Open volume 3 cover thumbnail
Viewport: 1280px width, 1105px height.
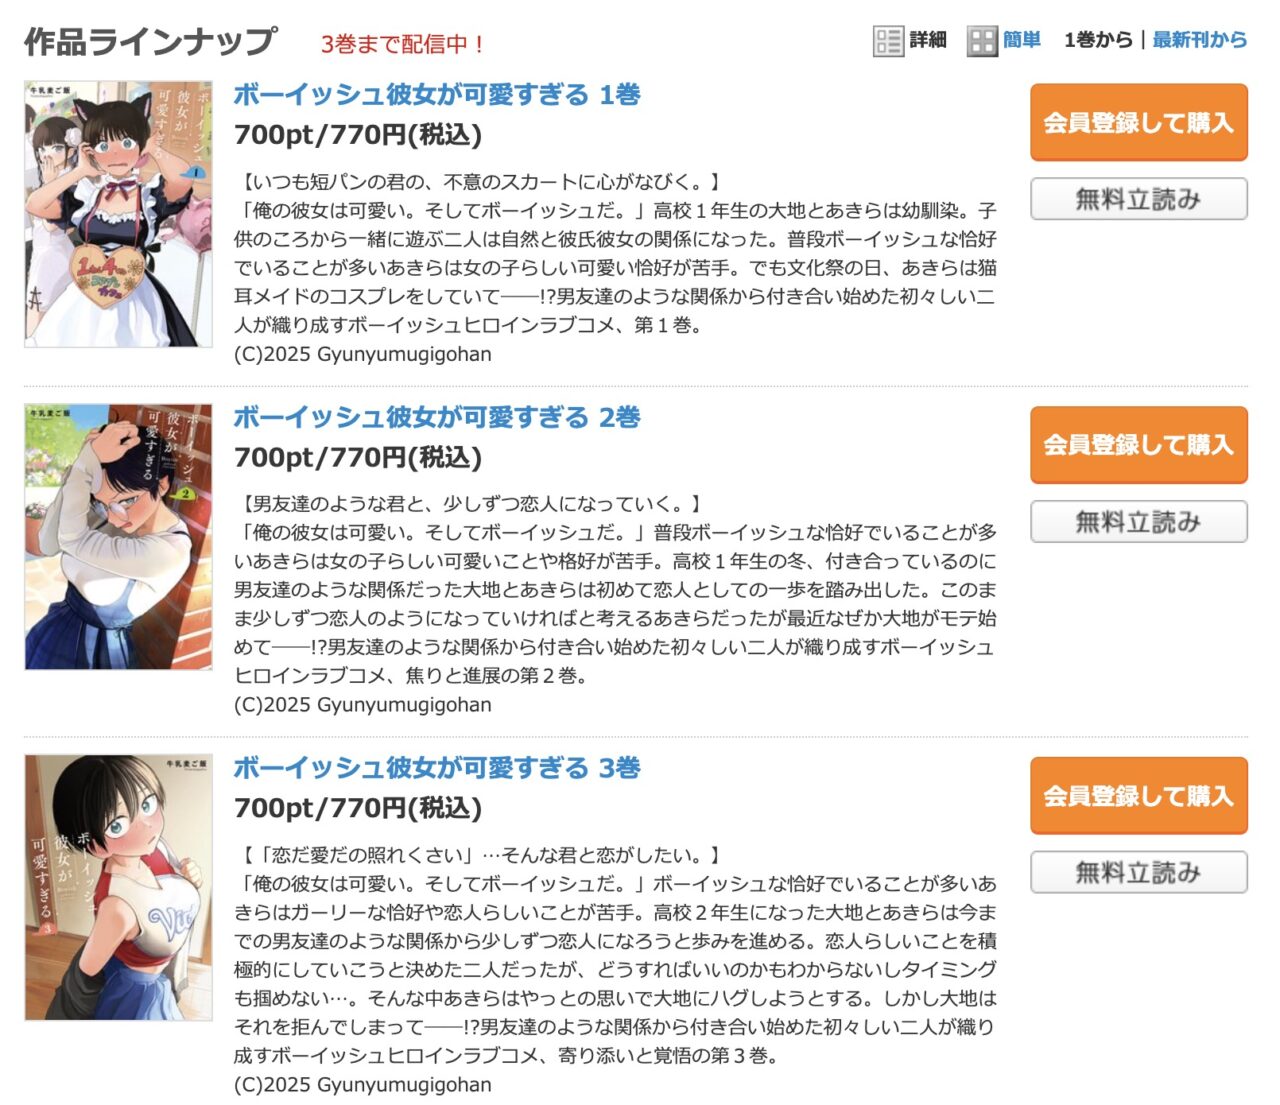click(118, 888)
